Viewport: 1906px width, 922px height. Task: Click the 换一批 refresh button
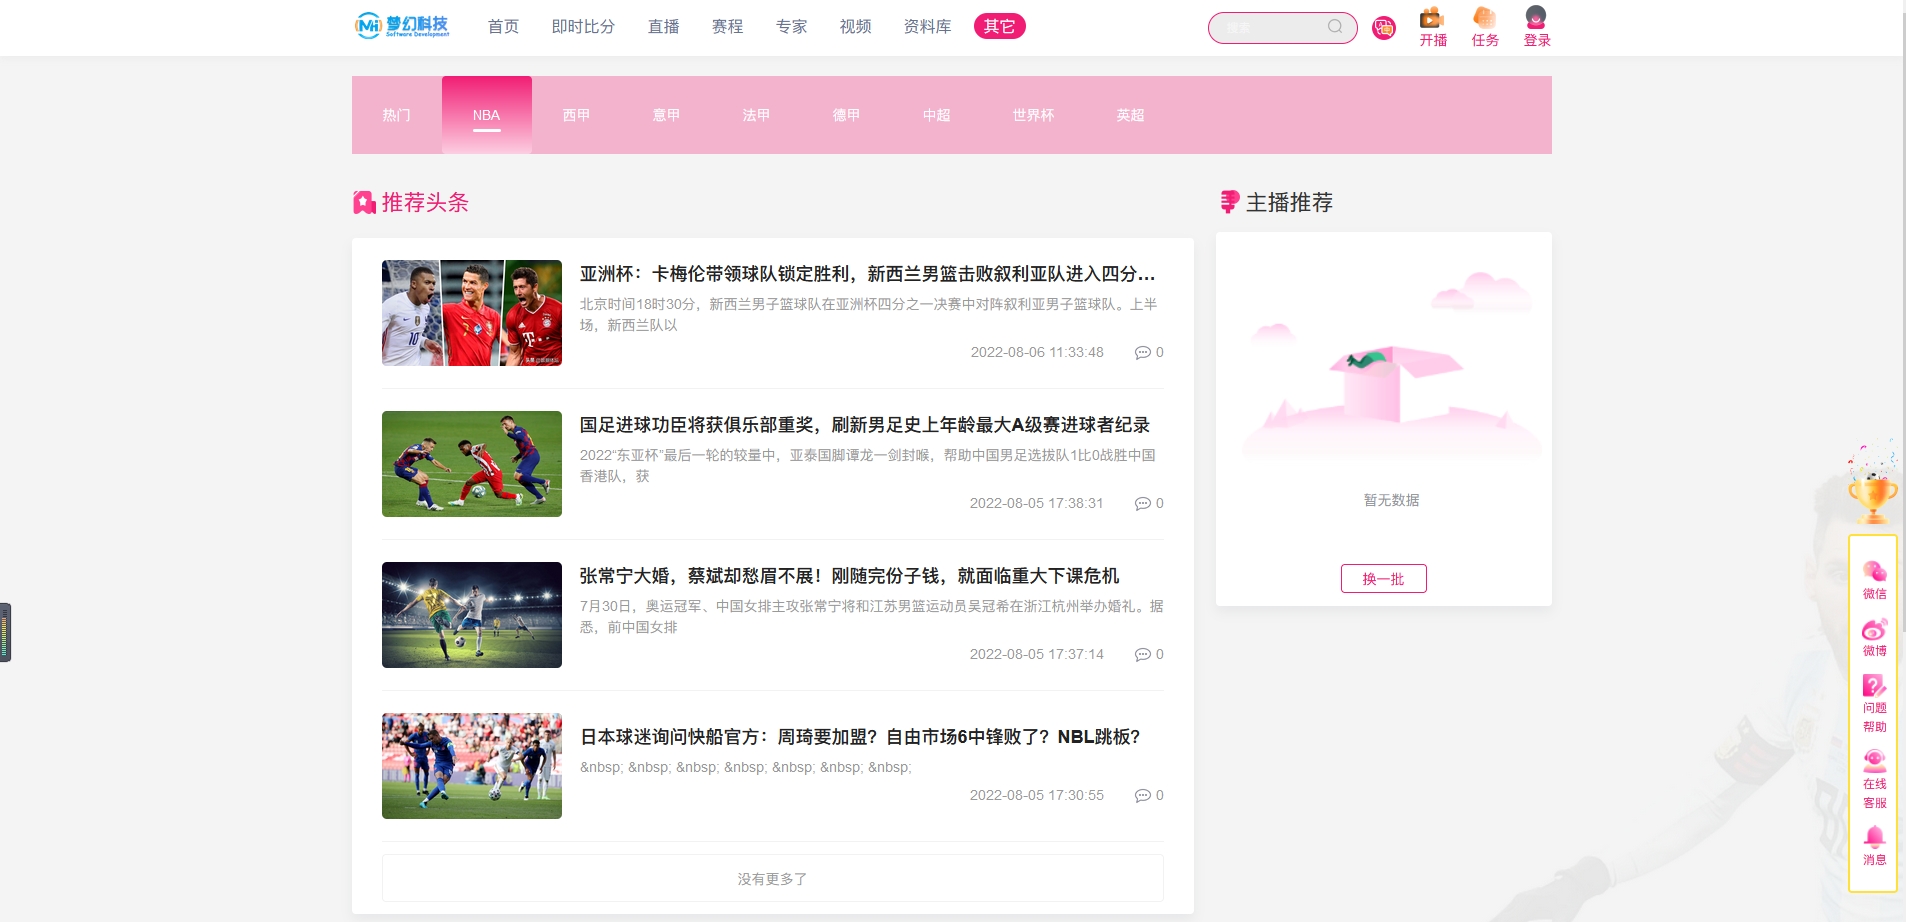click(x=1384, y=579)
